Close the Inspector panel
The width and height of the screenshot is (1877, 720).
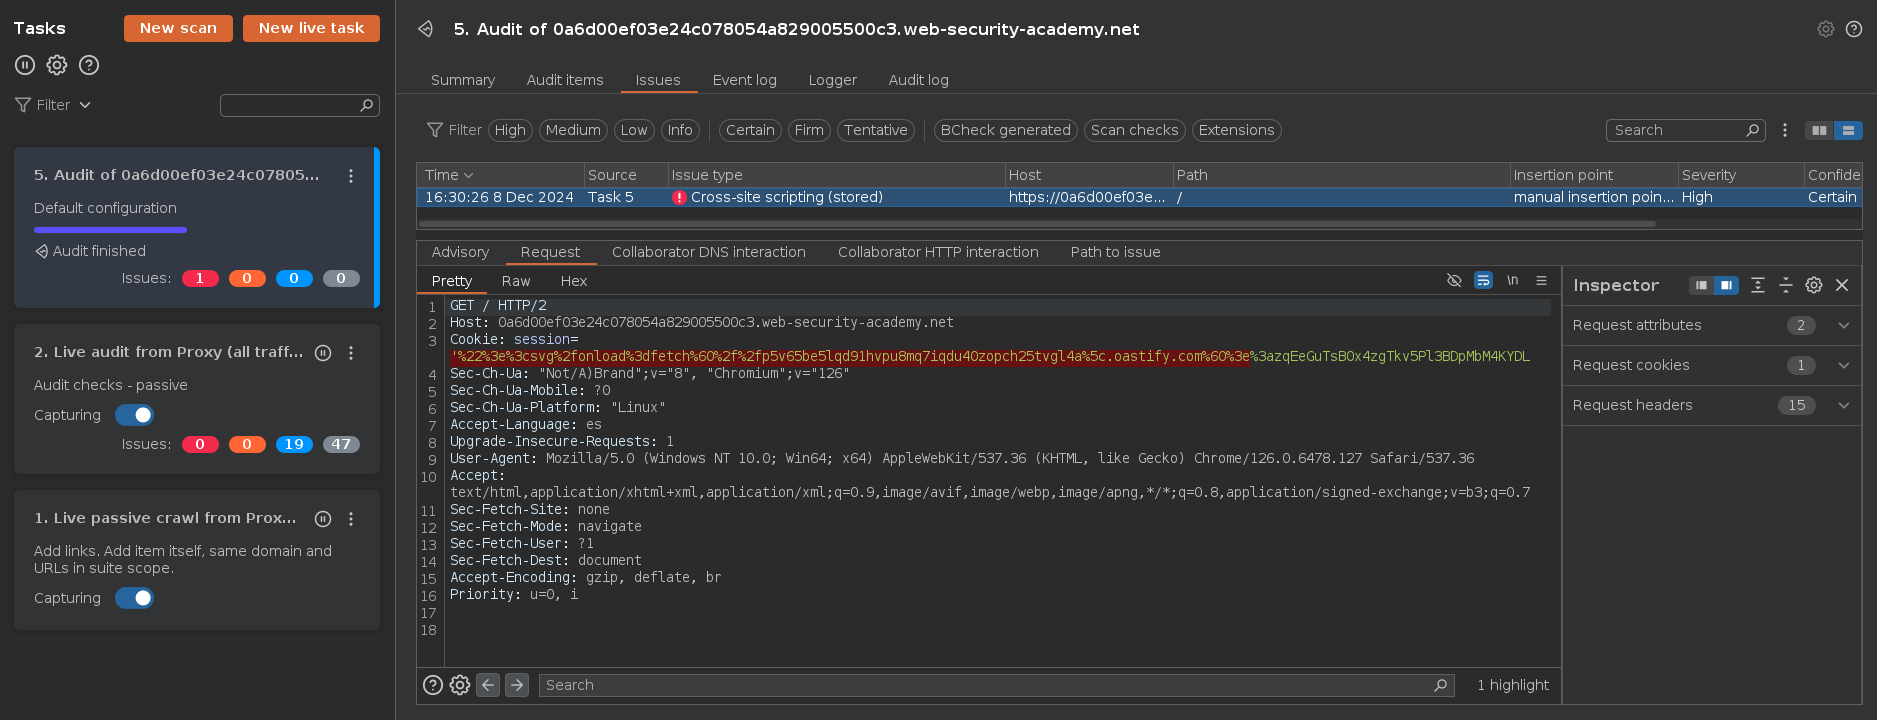point(1842,285)
